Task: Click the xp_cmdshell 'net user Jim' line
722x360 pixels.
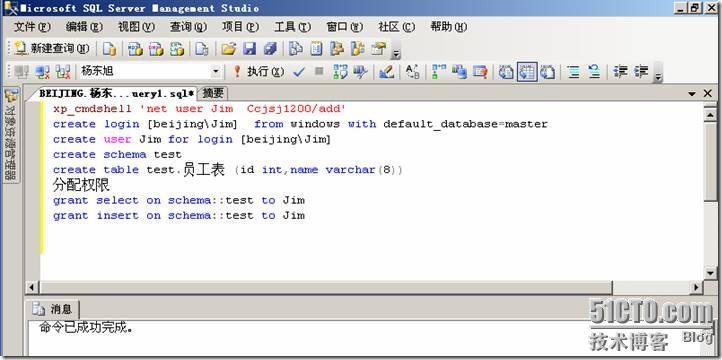Action: 199,109
